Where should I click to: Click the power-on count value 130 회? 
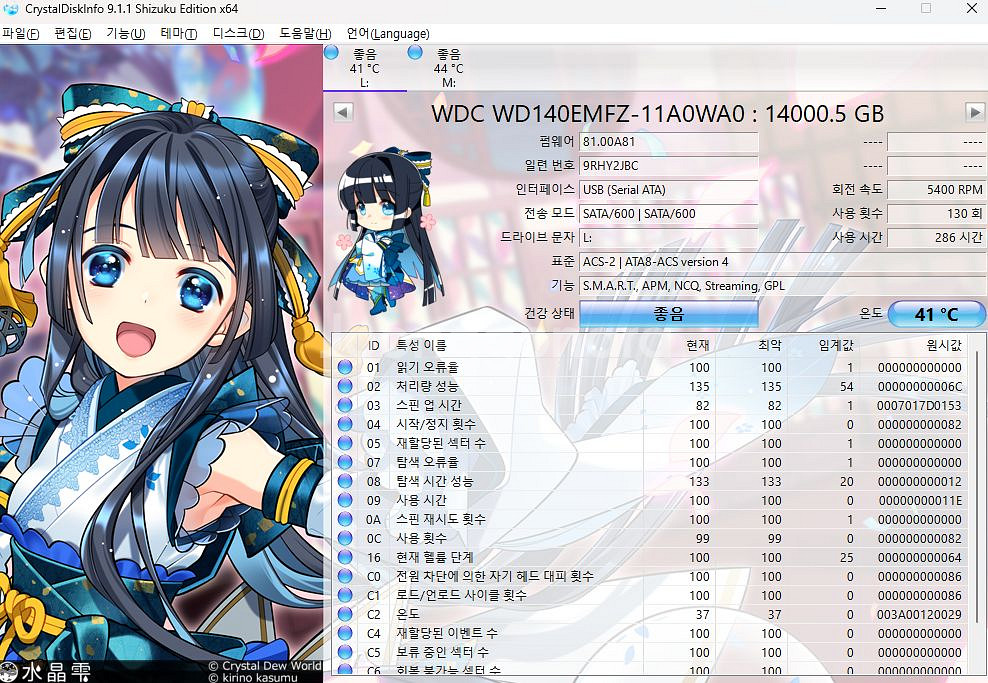tap(936, 214)
